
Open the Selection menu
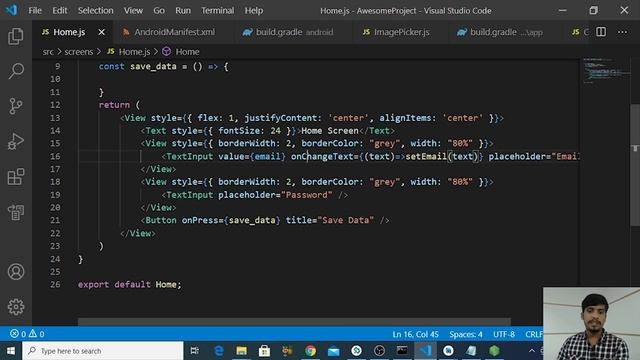[x=96, y=10]
